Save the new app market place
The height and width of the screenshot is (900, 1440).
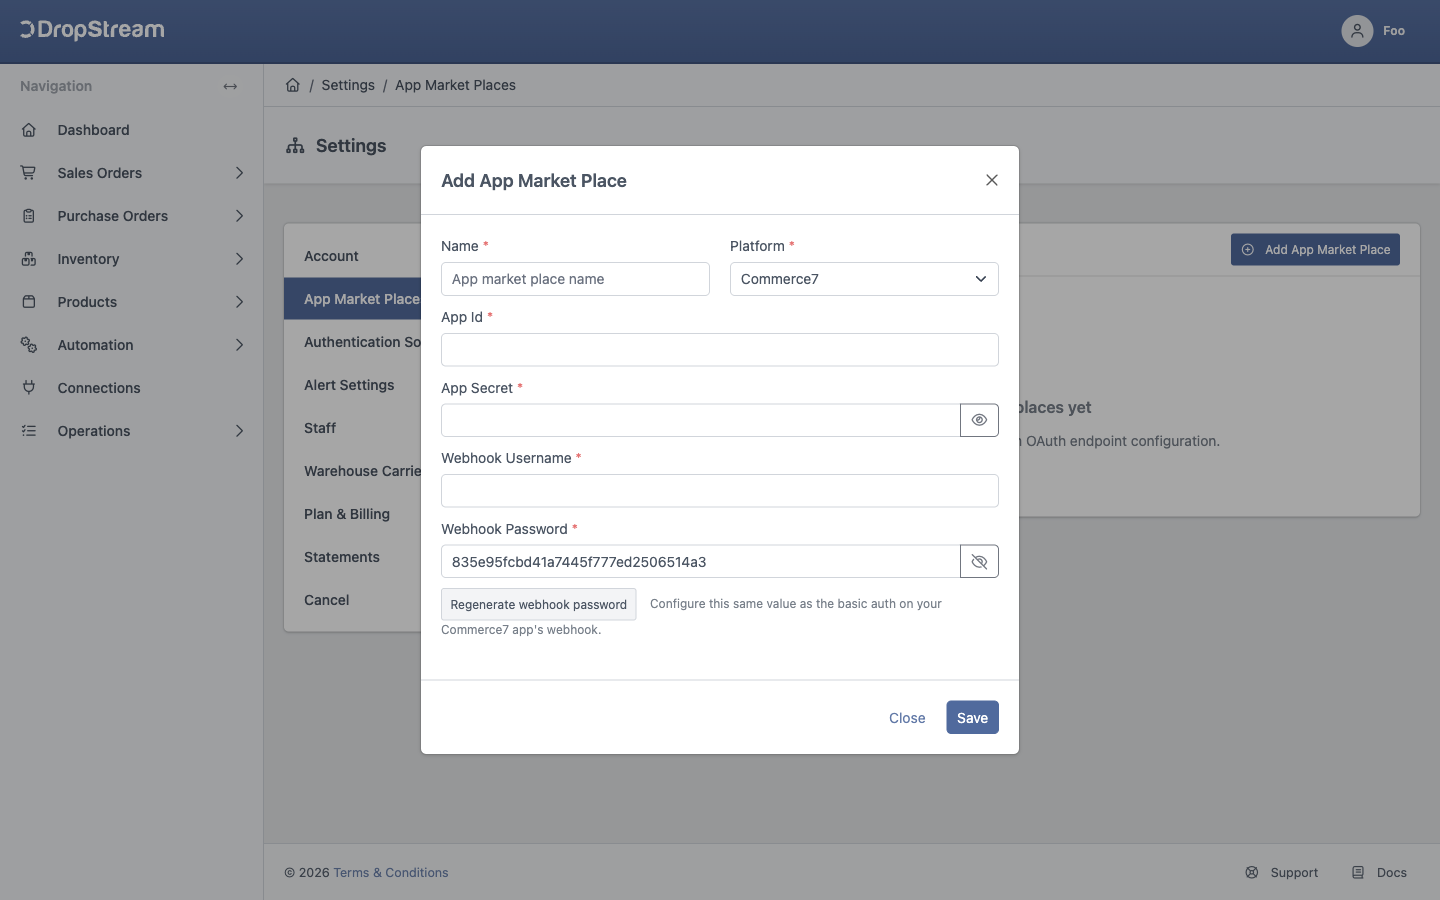coord(972,718)
